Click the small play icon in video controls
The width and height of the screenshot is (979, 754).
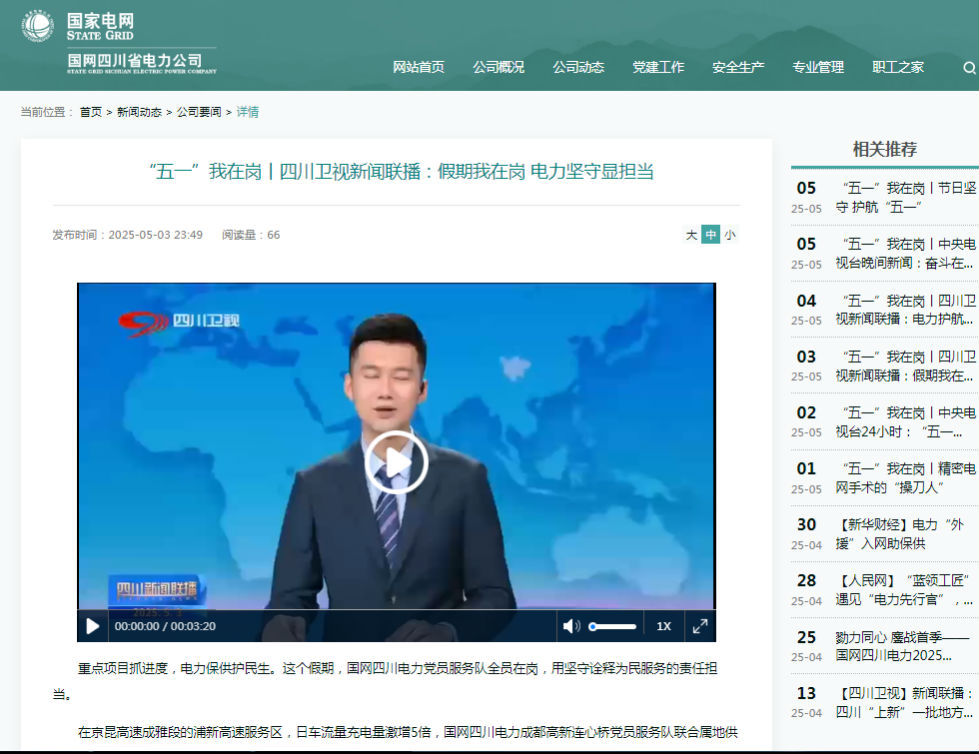(x=92, y=626)
